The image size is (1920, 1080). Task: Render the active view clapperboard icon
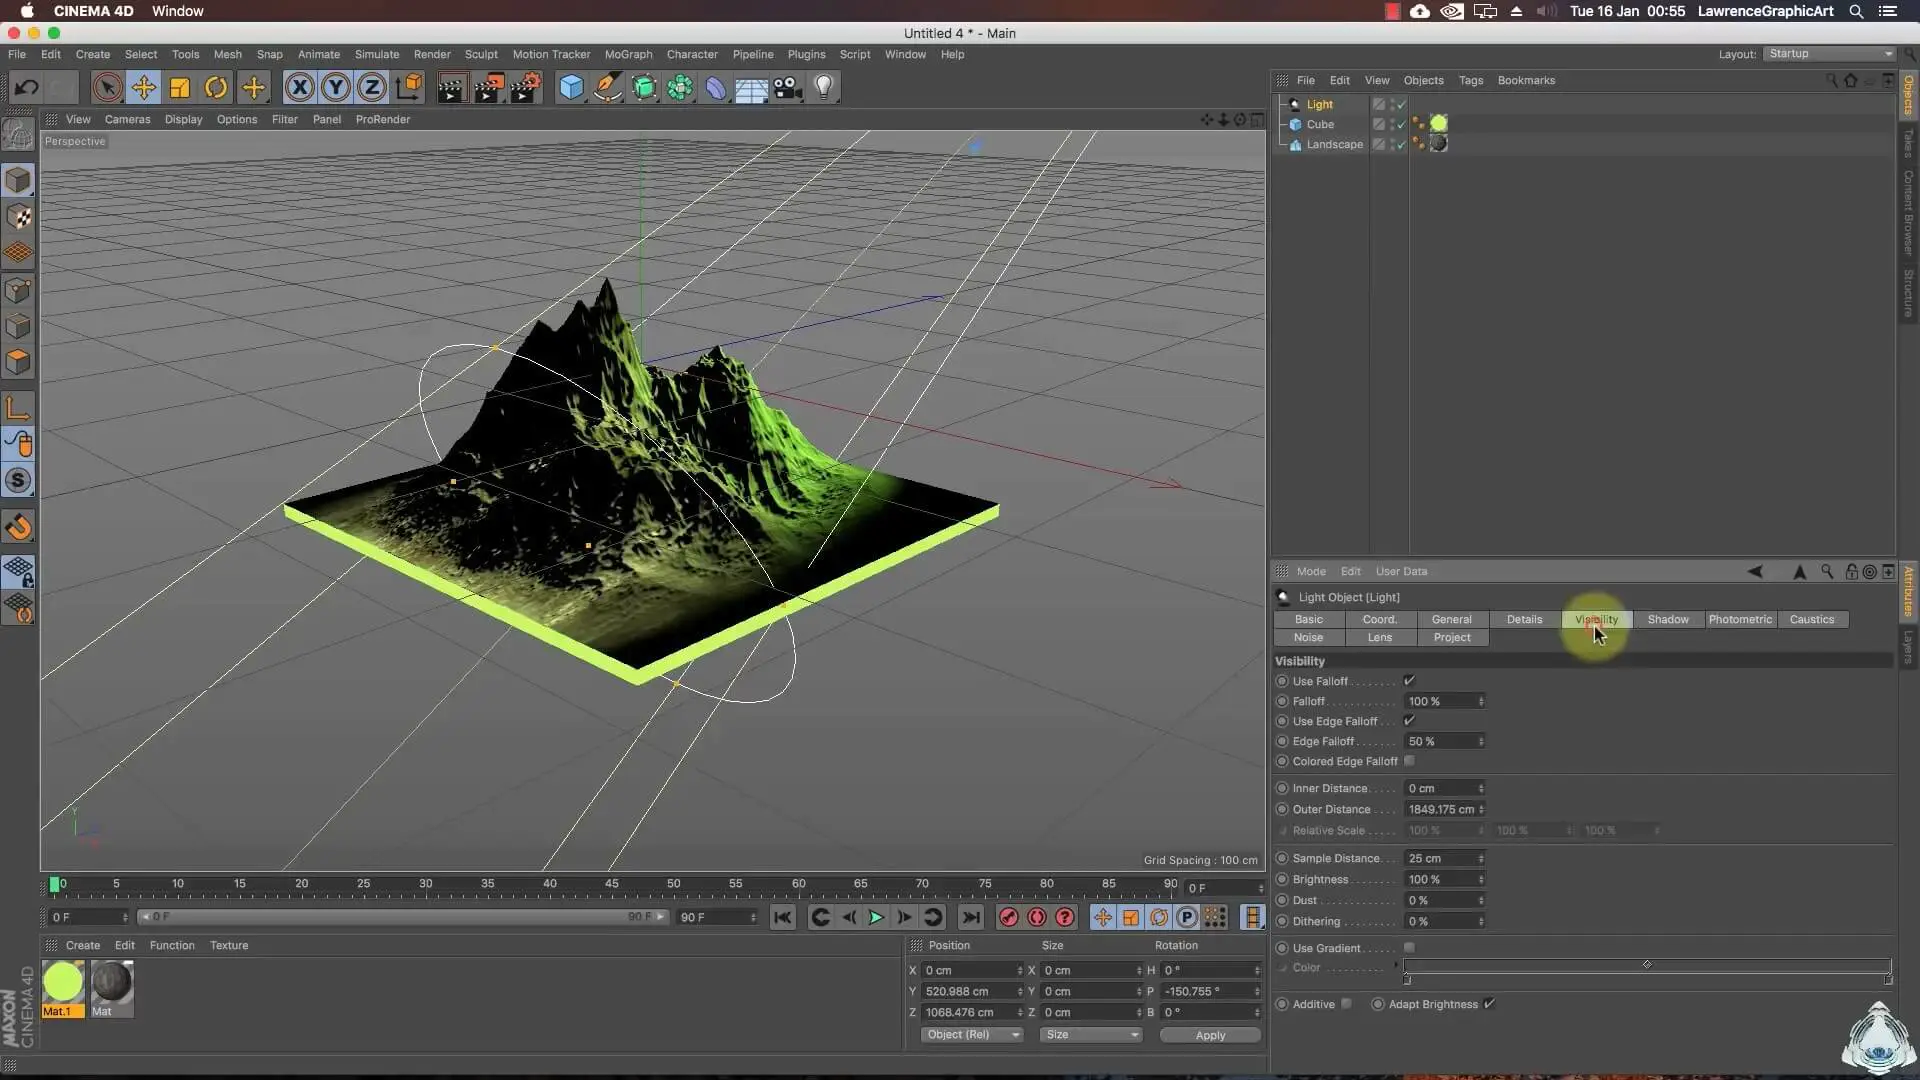click(451, 88)
